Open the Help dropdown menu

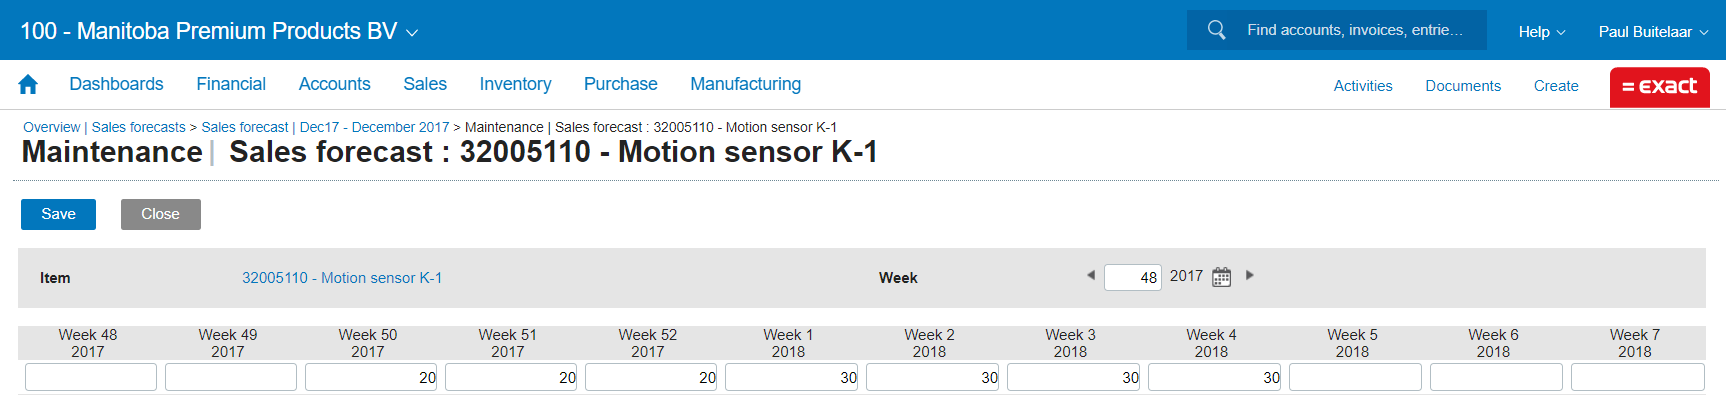click(x=1541, y=32)
